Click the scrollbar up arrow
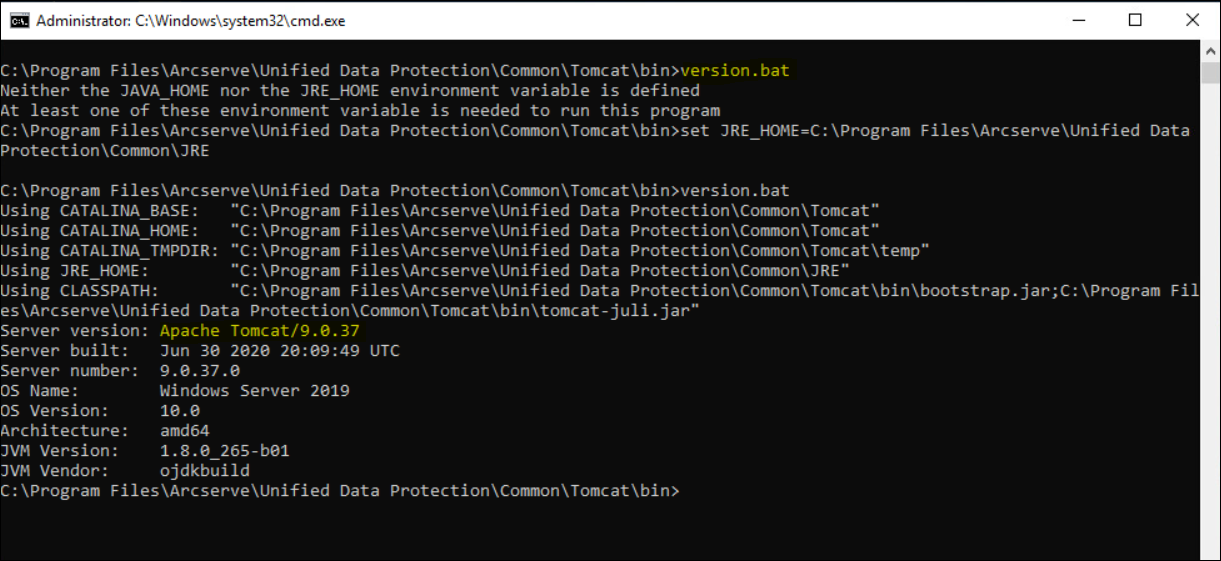 pos(1209,50)
